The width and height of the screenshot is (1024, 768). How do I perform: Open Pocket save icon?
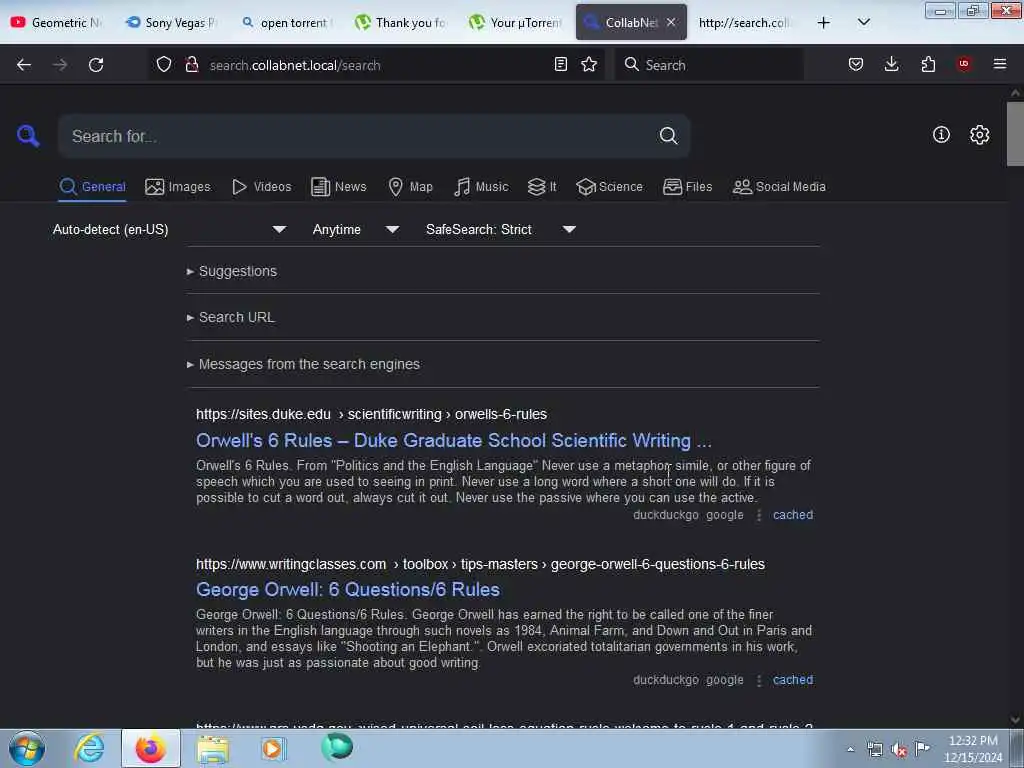coord(856,64)
